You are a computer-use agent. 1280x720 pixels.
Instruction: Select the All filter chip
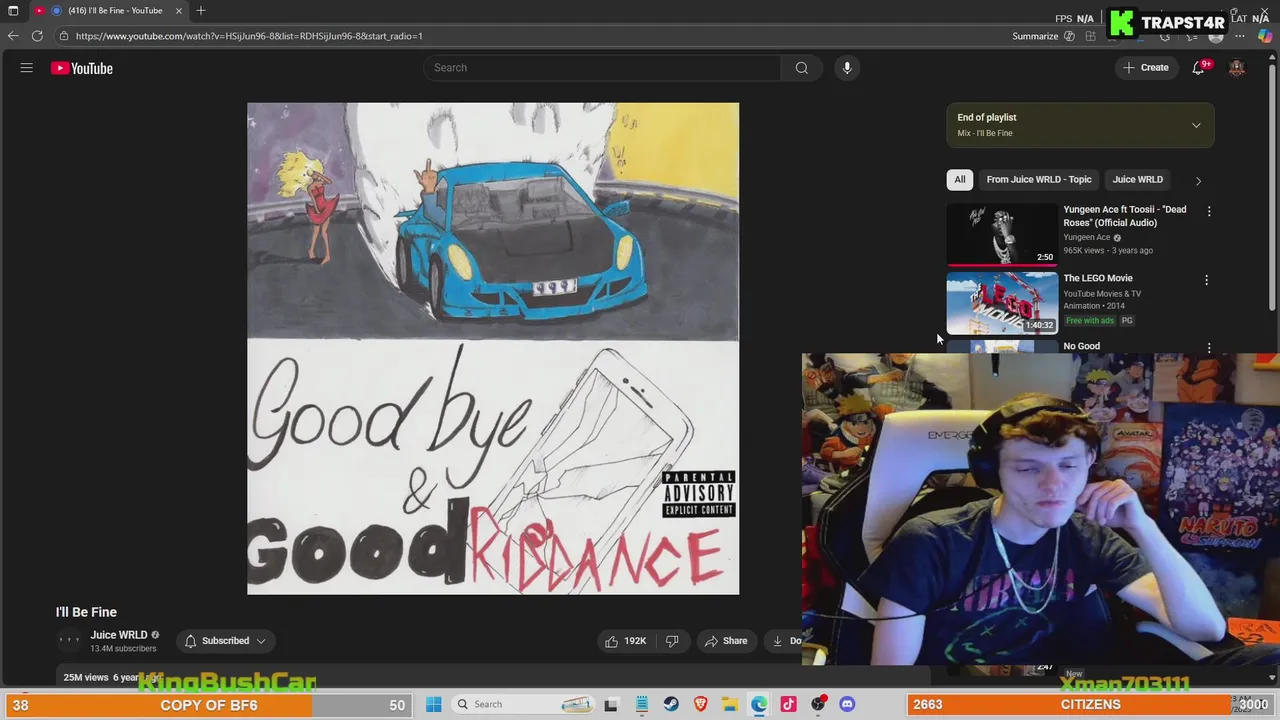tap(960, 180)
